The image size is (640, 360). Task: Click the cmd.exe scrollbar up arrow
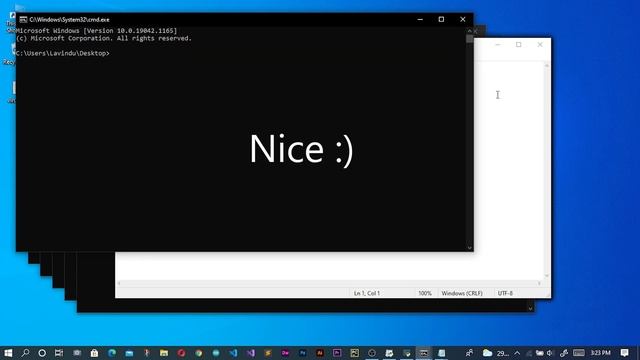tap(469, 31)
